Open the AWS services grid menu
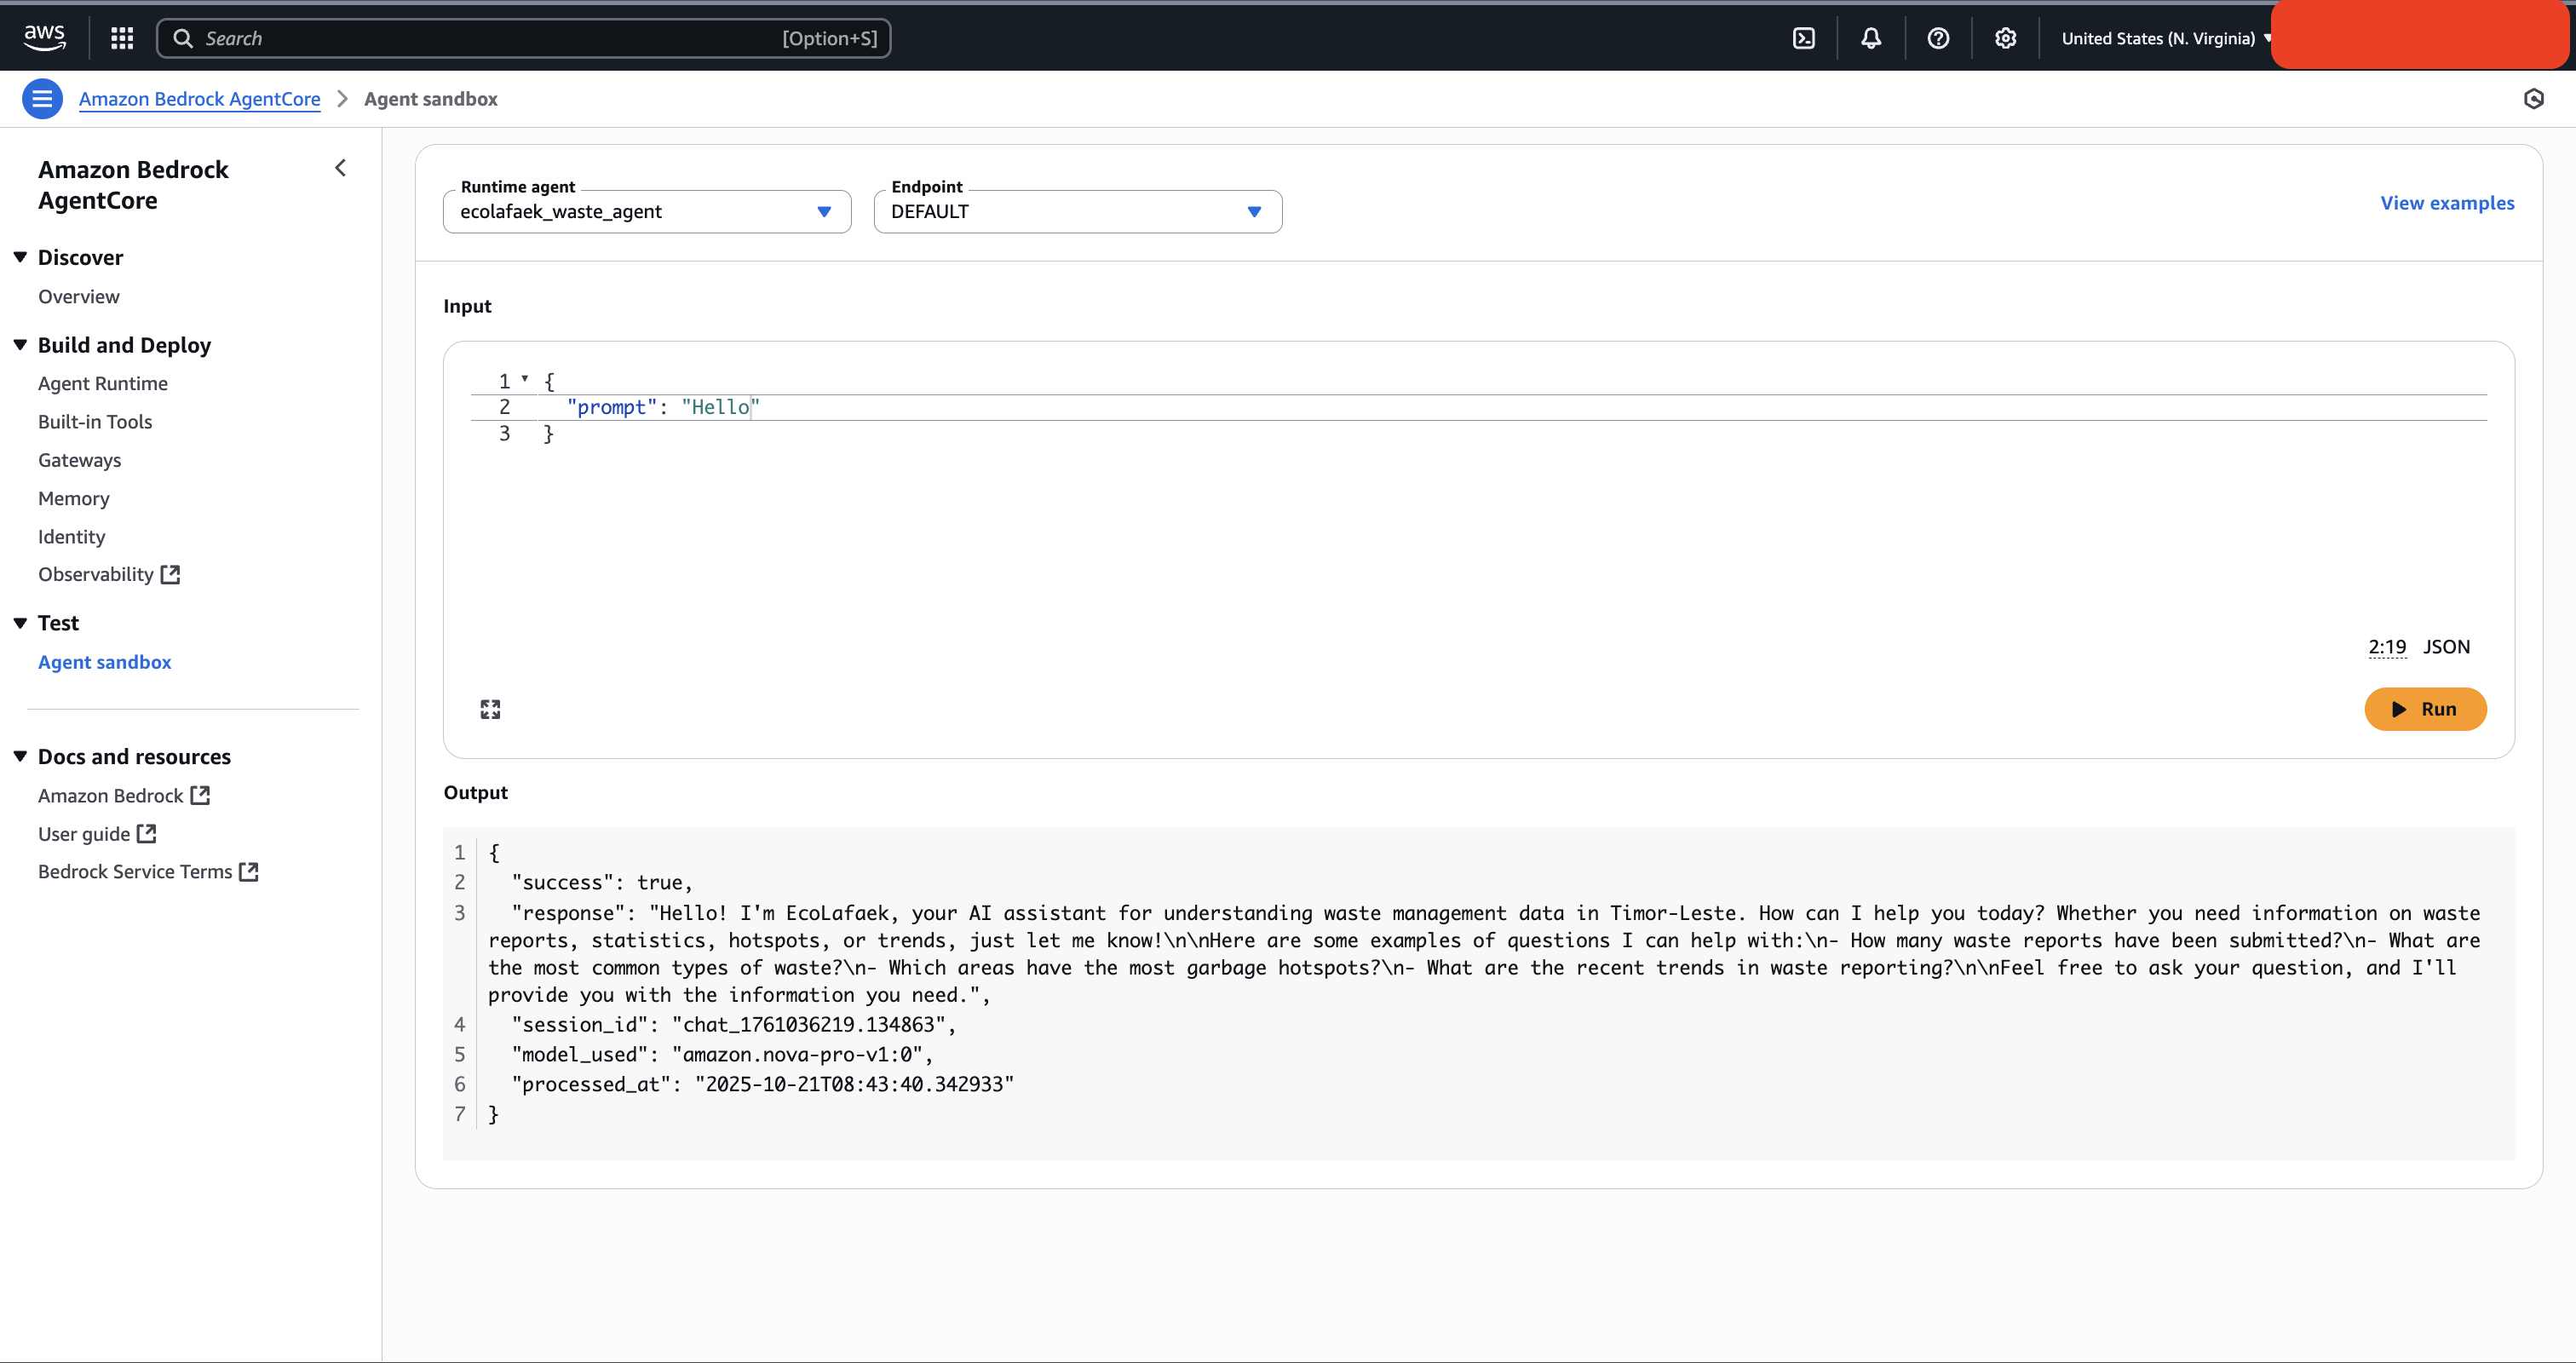 [x=122, y=38]
